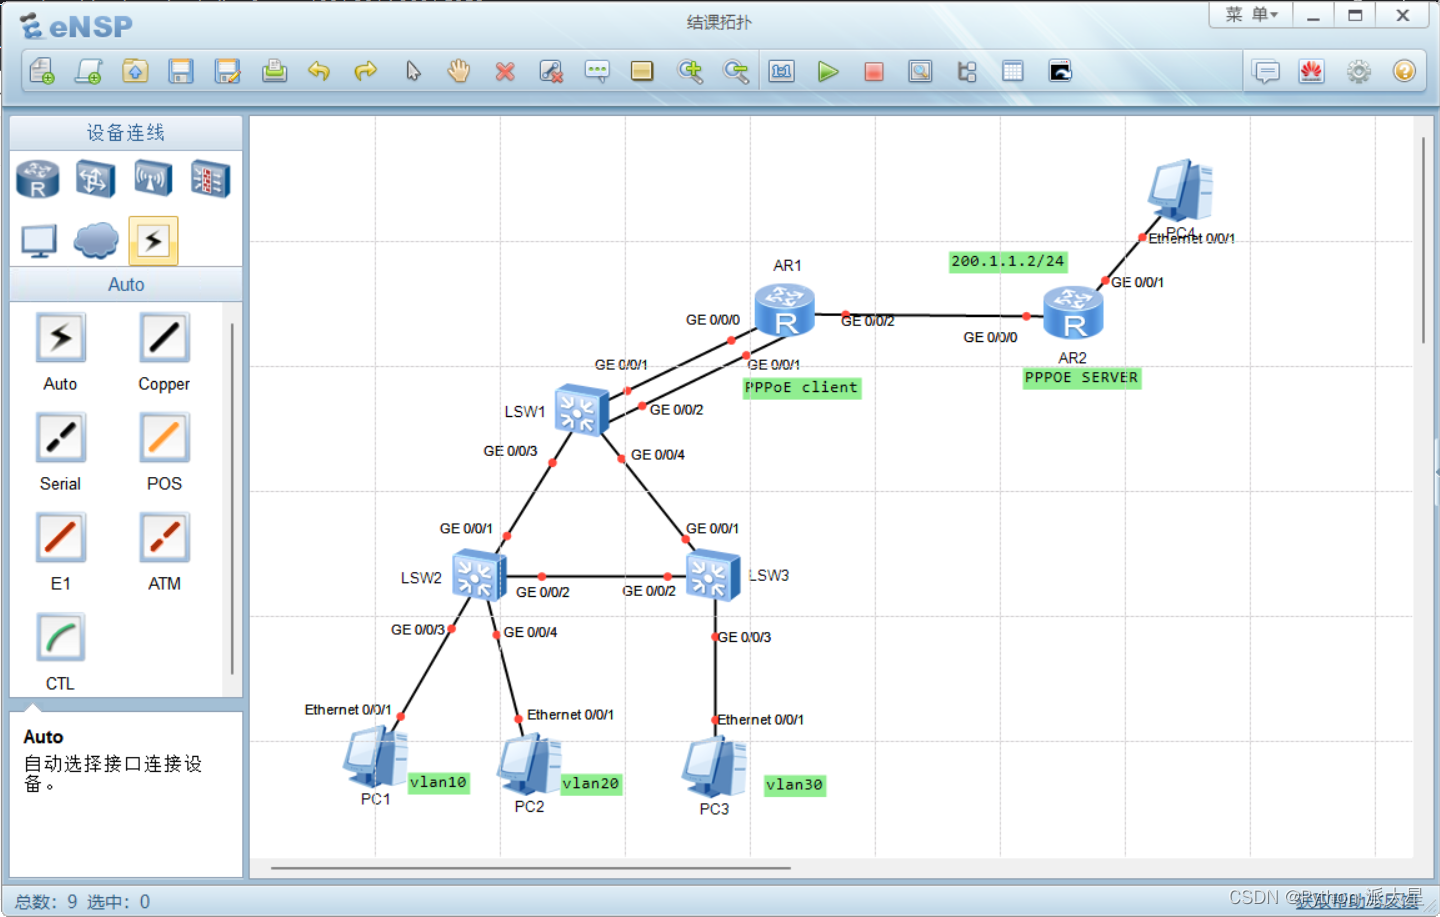Click the new sample topology icon

coord(89,71)
